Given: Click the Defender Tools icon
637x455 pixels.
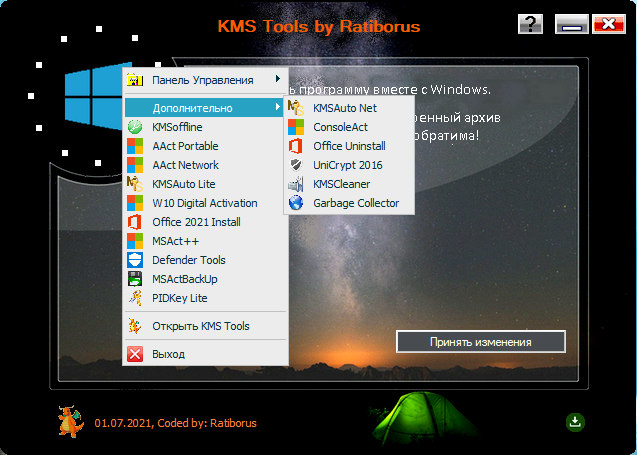Looking at the screenshot, I should click(135, 260).
